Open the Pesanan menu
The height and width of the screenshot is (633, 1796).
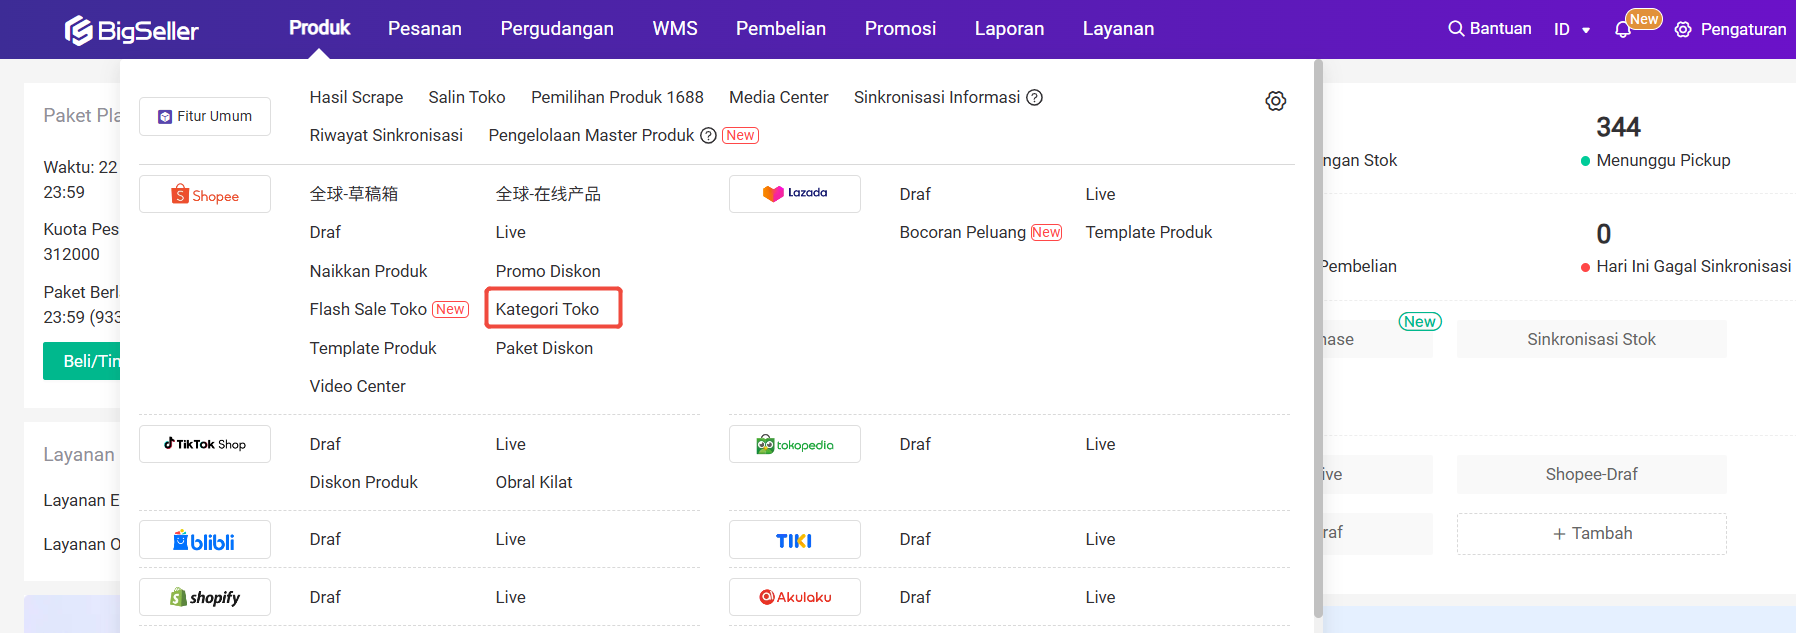click(425, 29)
